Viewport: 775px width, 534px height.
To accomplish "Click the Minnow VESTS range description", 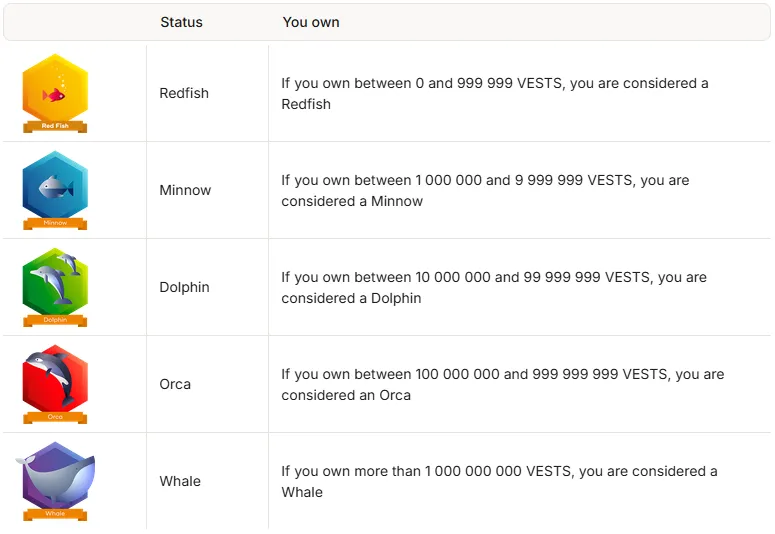I will 485,190.
